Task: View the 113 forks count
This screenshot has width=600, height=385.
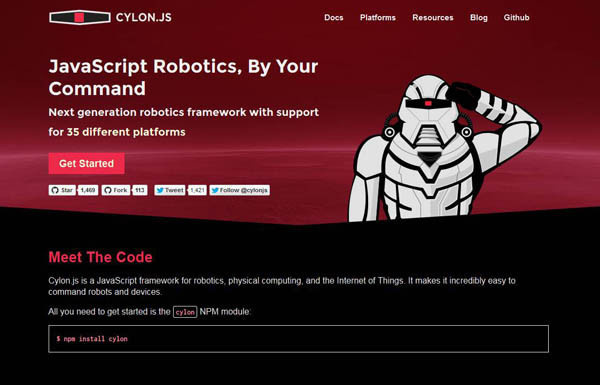Action: [x=140, y=190]
